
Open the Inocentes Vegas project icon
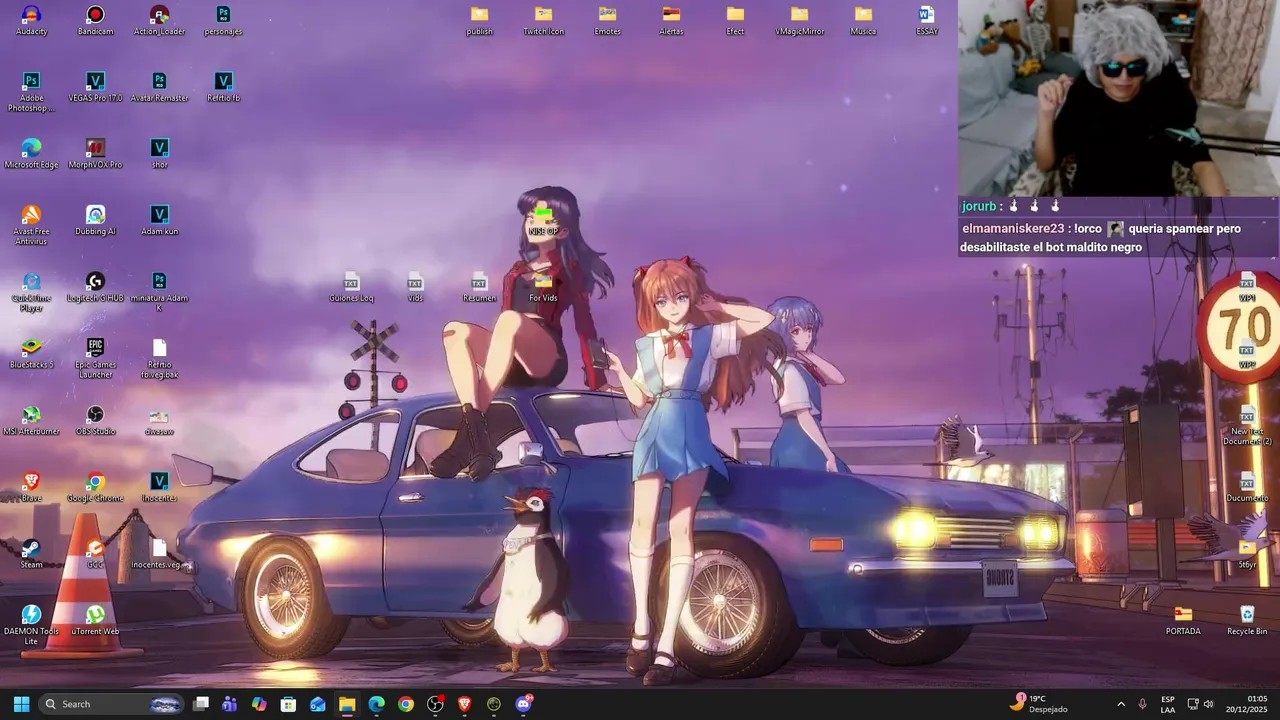[159, 488]
